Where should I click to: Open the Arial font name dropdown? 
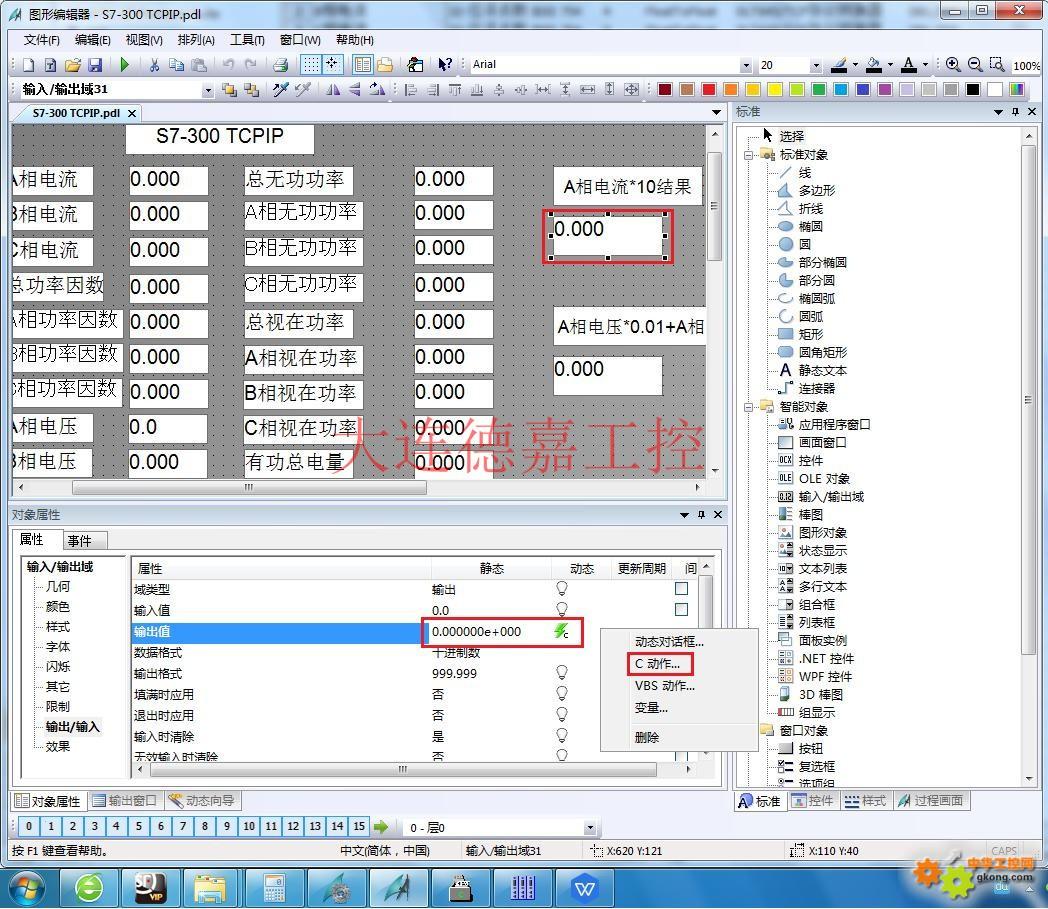click(746, 65)
